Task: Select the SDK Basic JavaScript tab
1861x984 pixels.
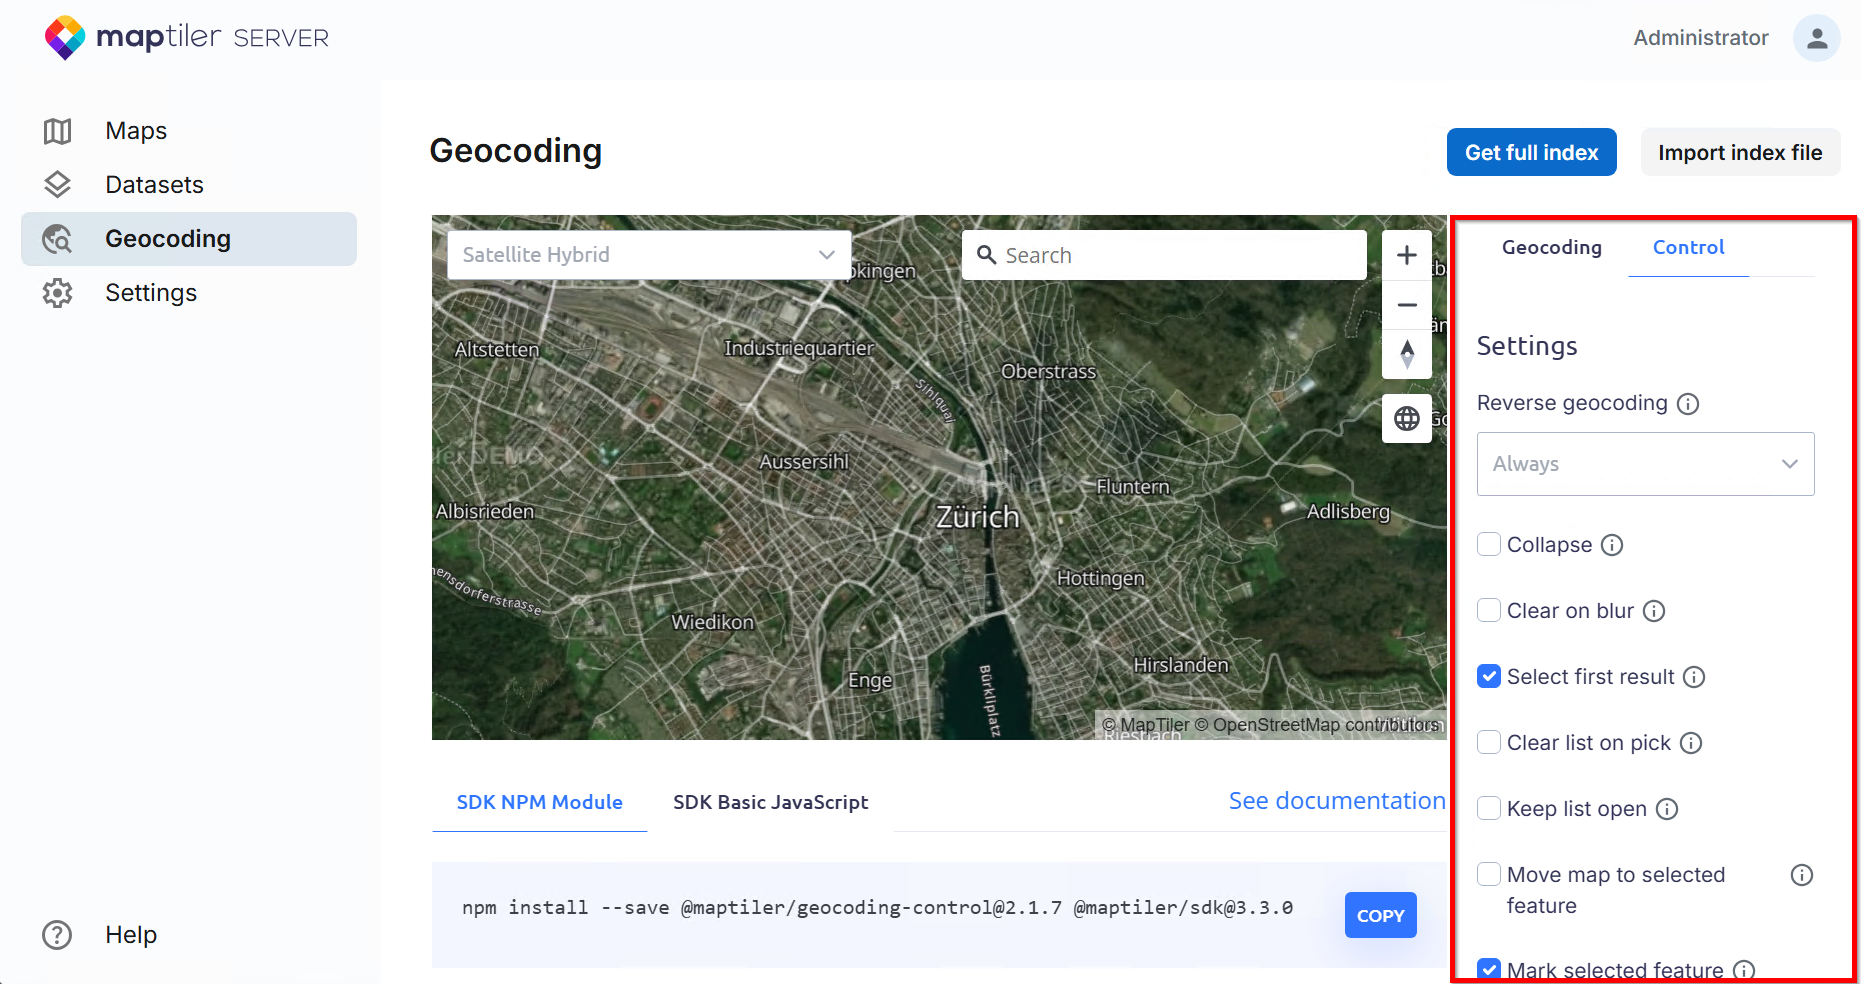Action: point(770,802)
